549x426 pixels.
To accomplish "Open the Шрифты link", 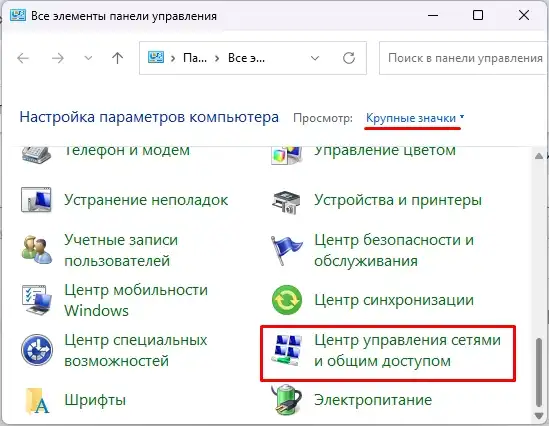I will 95,400.
